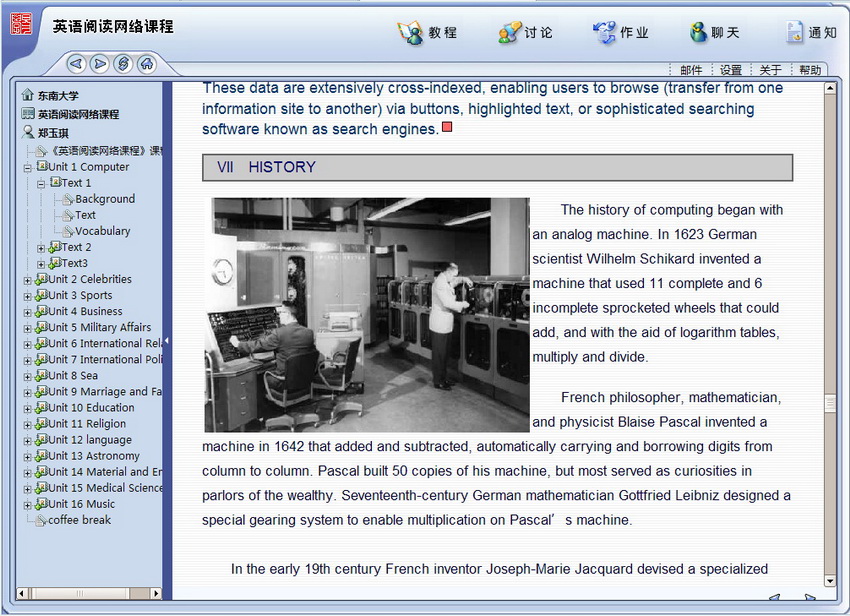Open the 作业 homework icon

tap(604, 33)
